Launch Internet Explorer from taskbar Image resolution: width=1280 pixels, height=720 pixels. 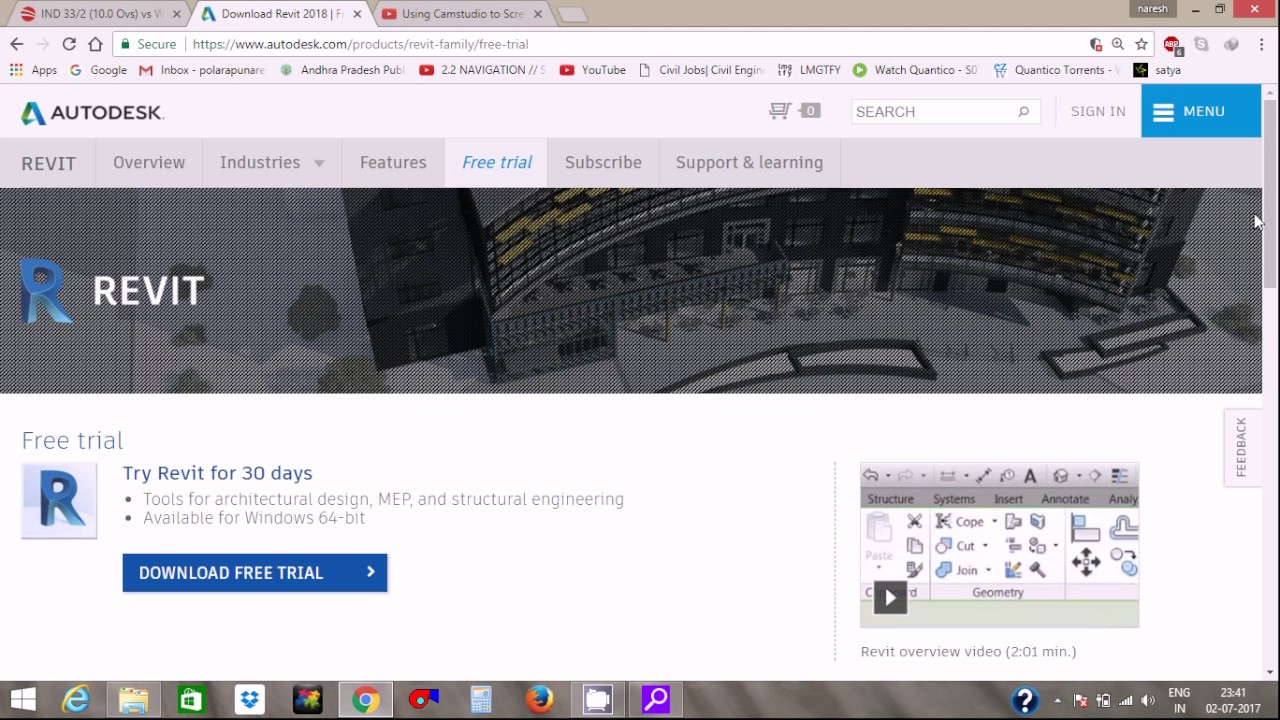(x=76, y=699)
